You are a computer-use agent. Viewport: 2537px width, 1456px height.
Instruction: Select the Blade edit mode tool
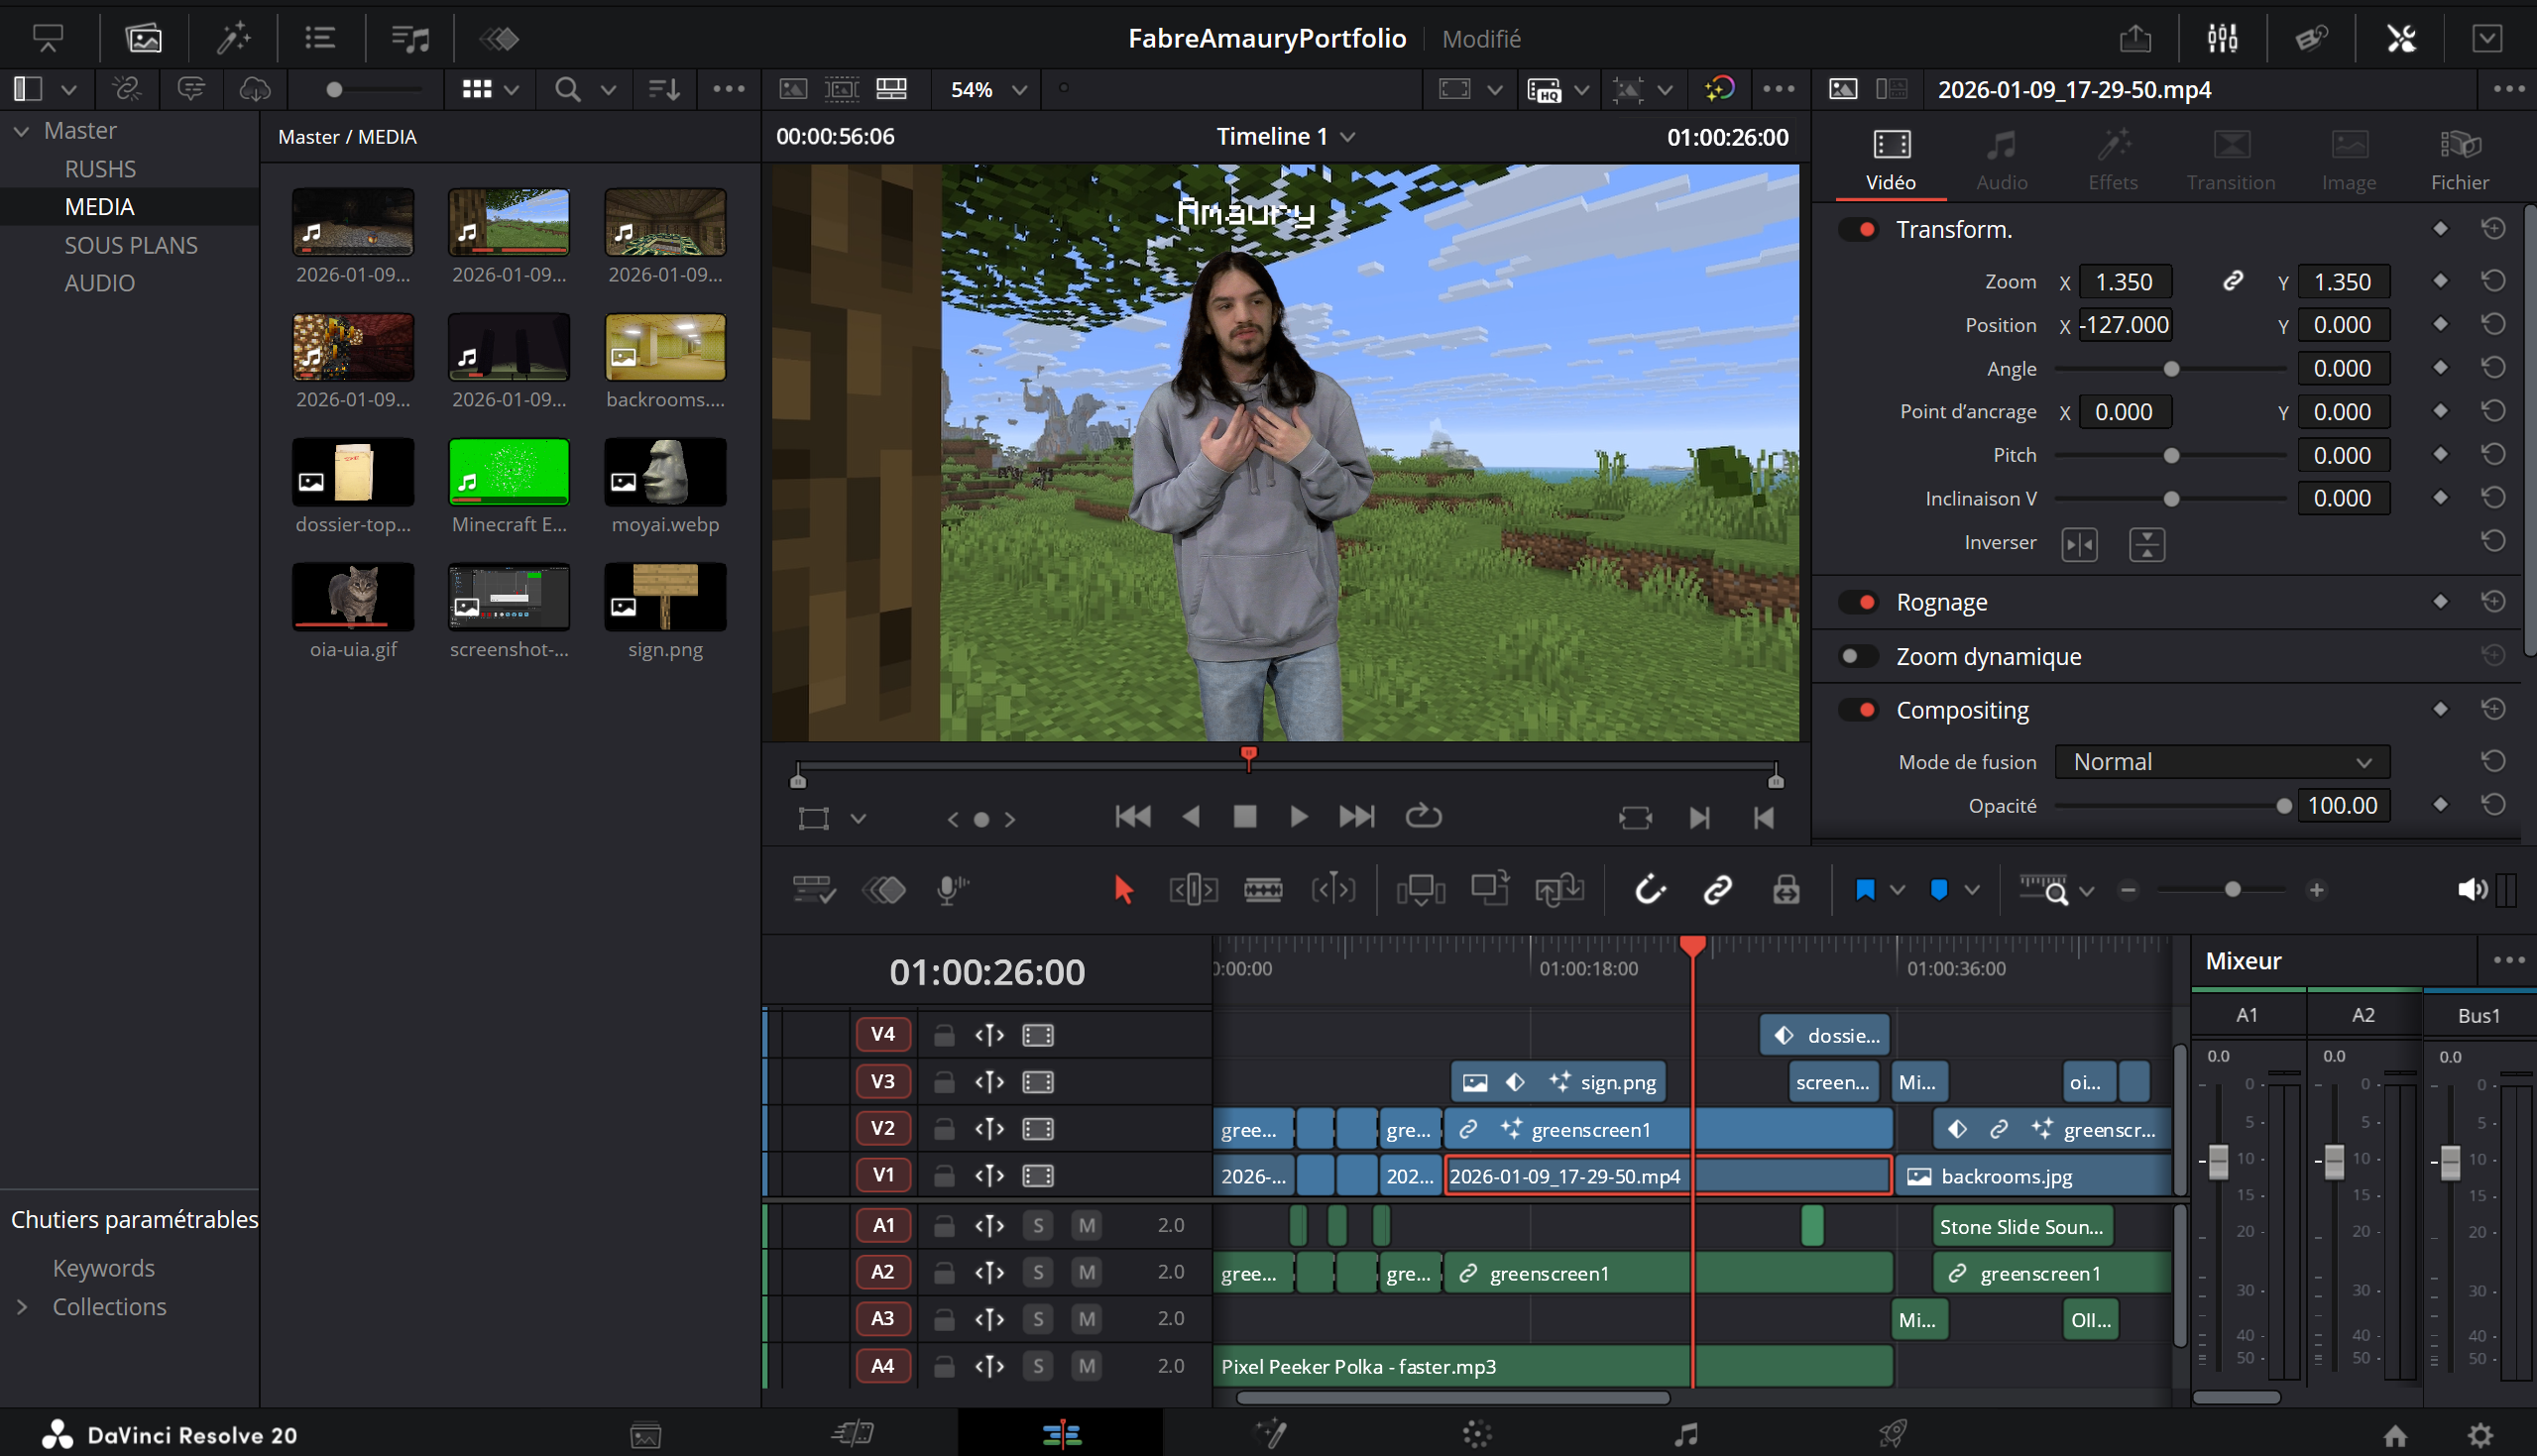pos(1262,889)
